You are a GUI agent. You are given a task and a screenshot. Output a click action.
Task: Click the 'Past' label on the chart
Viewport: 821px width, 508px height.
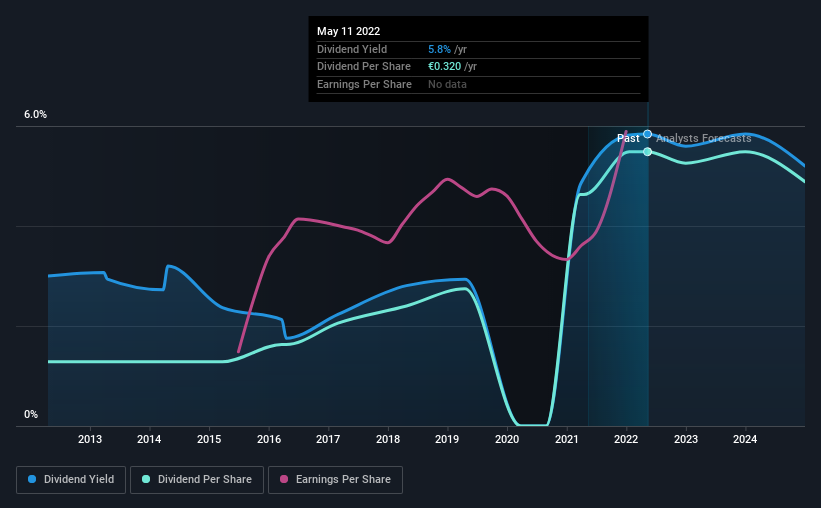[x=628, y=138]
